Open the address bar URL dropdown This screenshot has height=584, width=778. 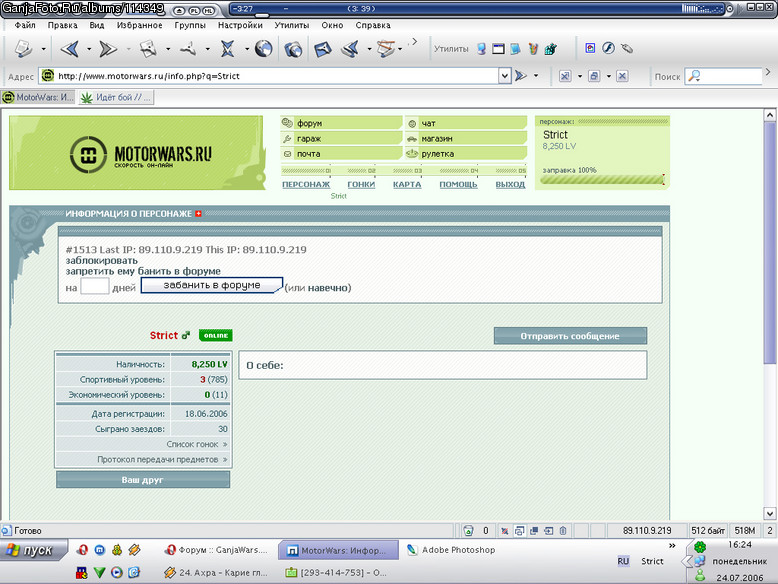click(505, 76)
